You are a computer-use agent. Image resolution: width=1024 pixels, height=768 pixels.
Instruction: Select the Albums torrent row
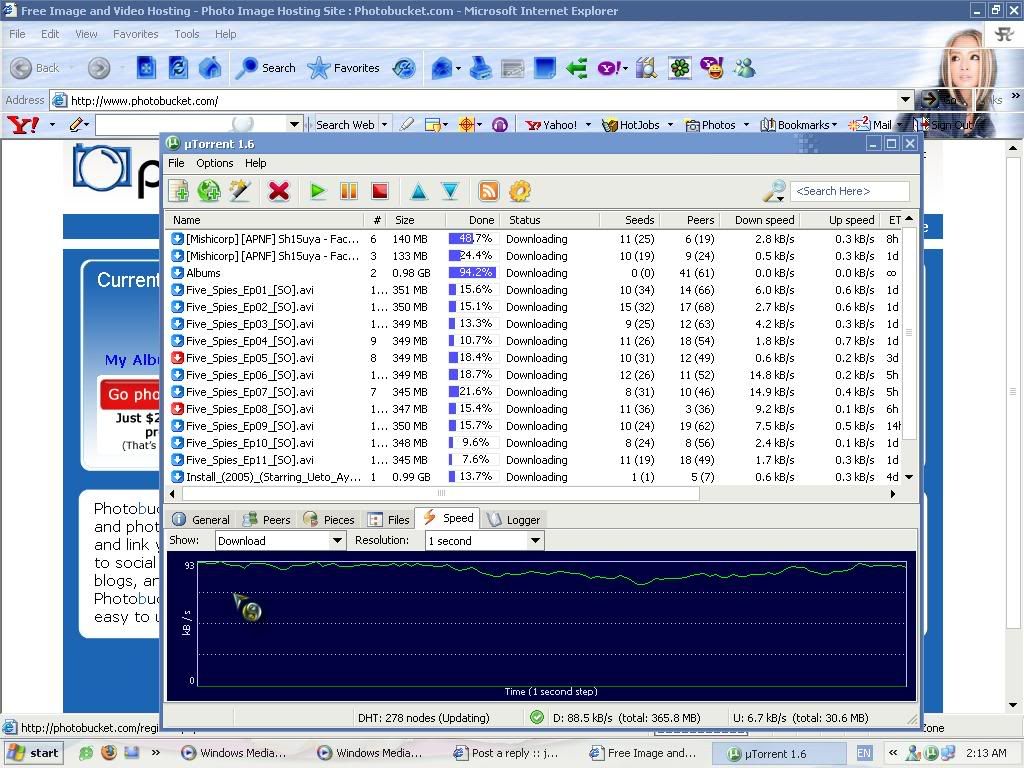point(203,273)
